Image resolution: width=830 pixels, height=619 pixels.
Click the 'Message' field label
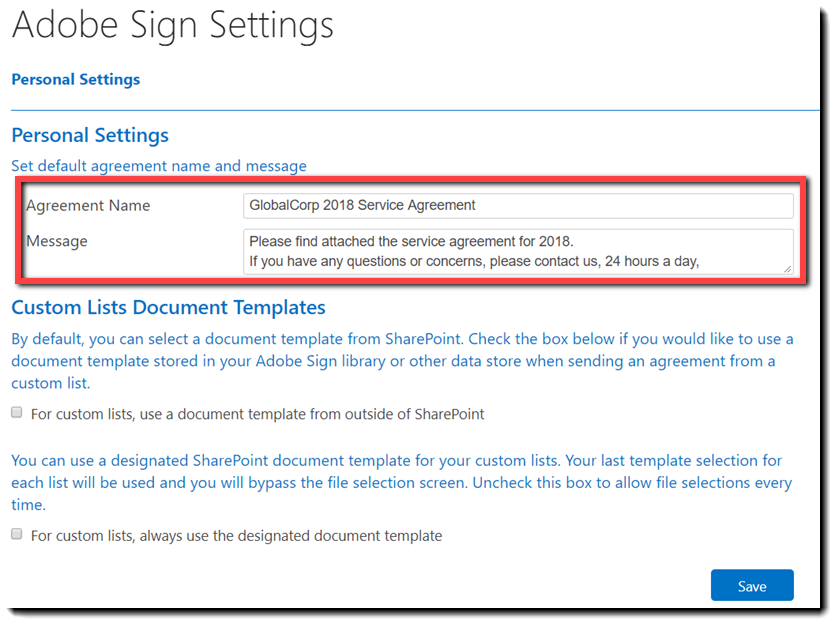[x=57, y=241]
